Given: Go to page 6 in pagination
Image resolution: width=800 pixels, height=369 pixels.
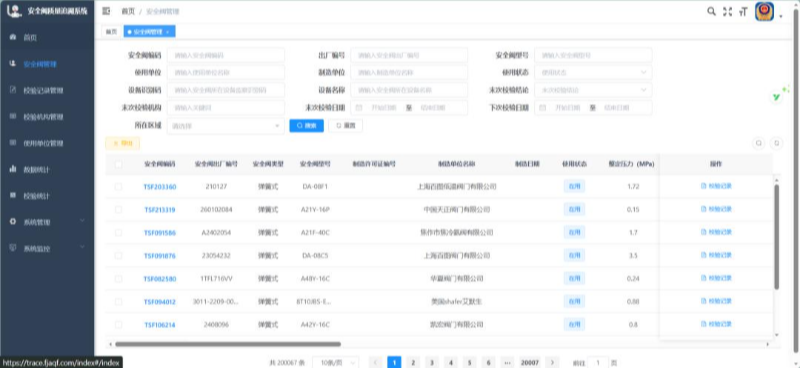Looking at the screenshot, I should pyautogui.click(x=488, y=362).
